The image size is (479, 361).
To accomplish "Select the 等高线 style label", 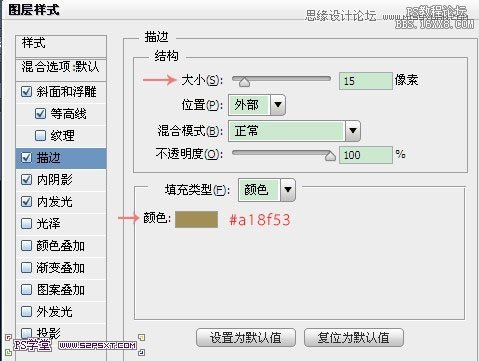I will pos(68,114).
